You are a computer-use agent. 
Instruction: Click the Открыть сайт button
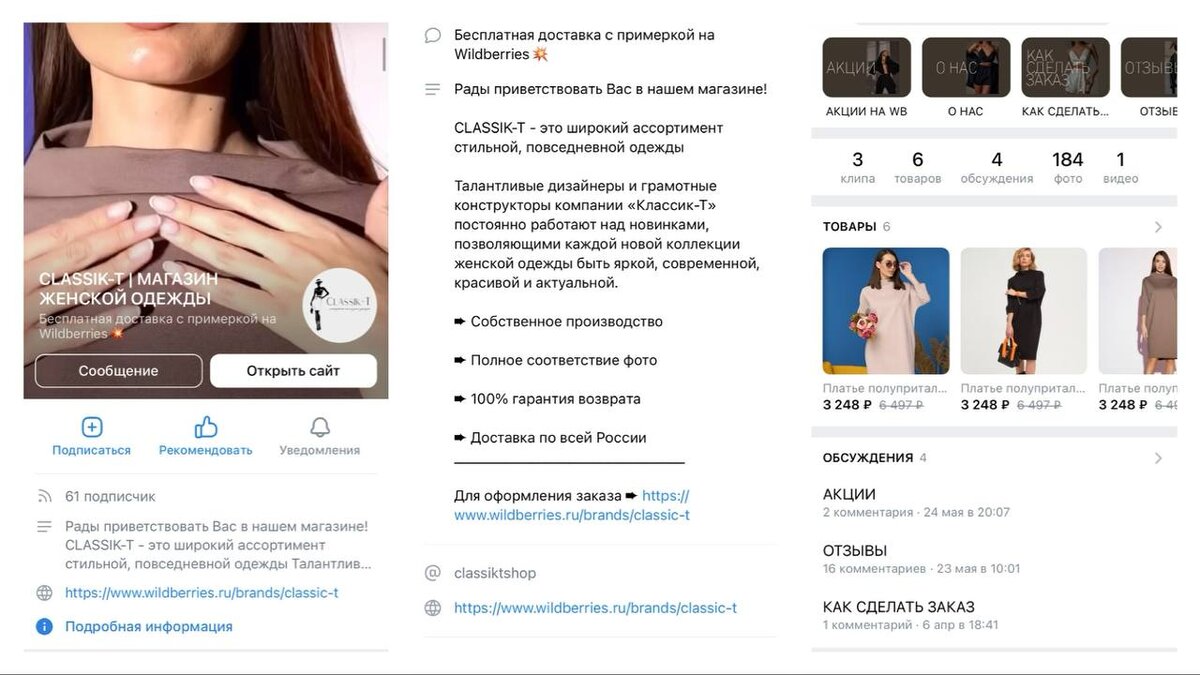[x=293, y=371]
